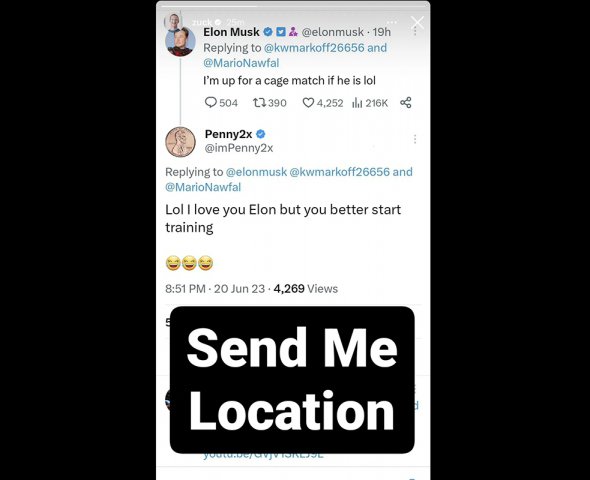Click the story progress bar at top
Screen dimensions: 590x480
[x=293, y=6]
